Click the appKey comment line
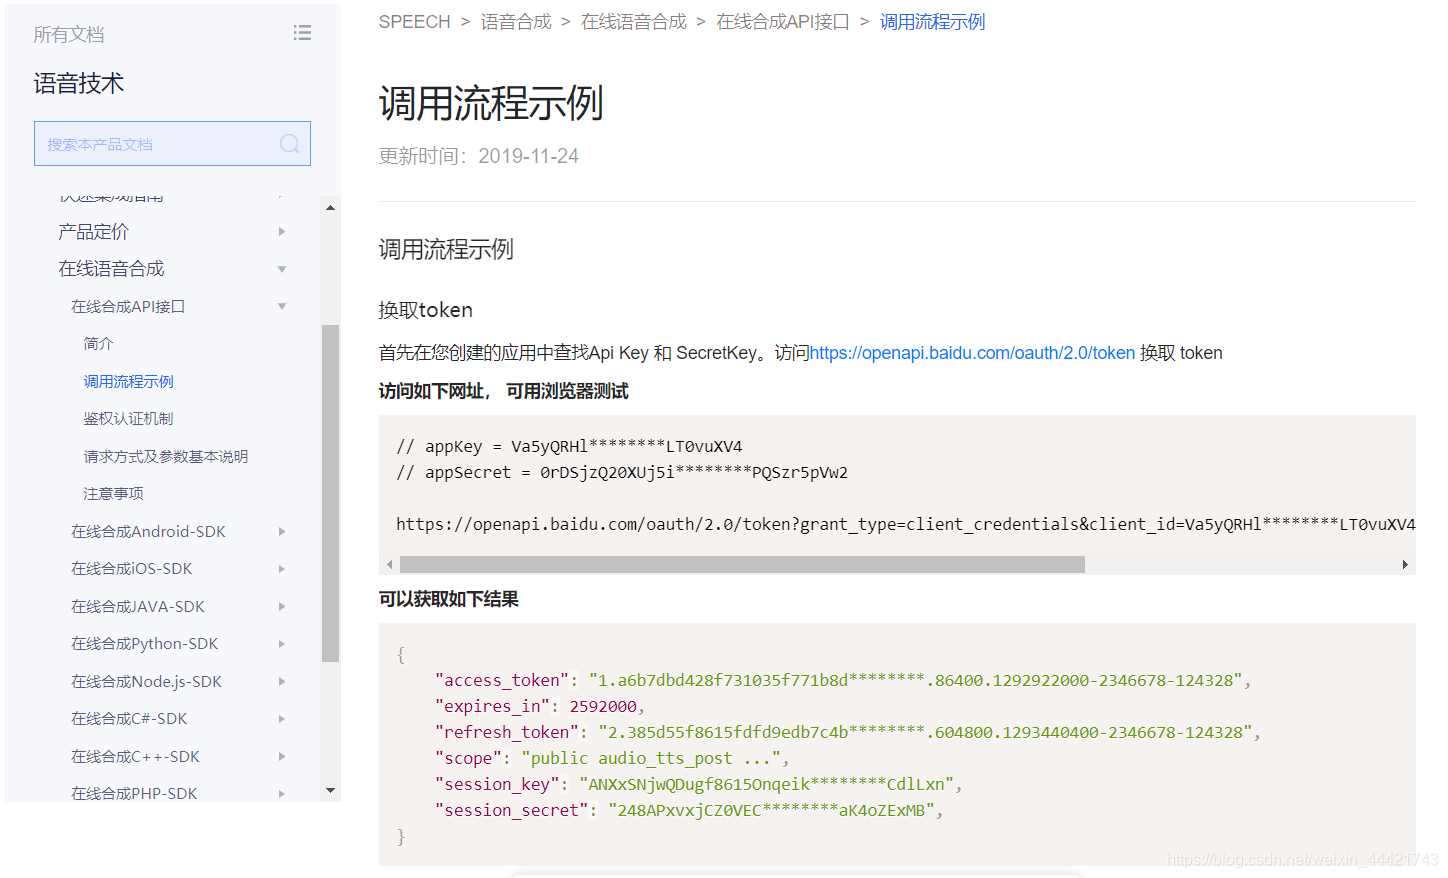 point(569,447)
